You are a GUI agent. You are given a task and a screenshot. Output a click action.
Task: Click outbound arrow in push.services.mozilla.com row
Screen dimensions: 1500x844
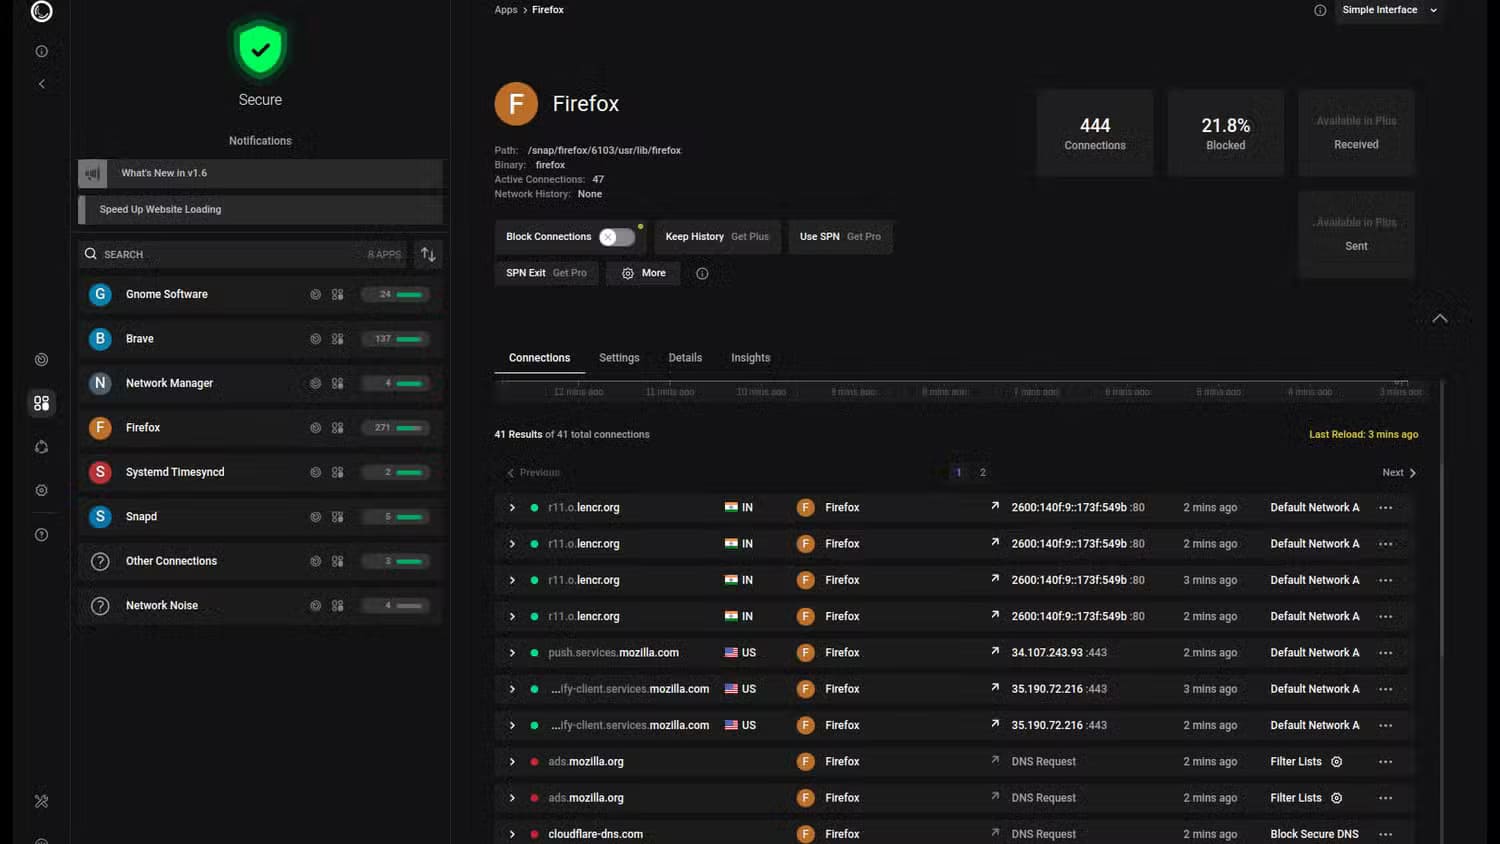(x=995, y=651)
